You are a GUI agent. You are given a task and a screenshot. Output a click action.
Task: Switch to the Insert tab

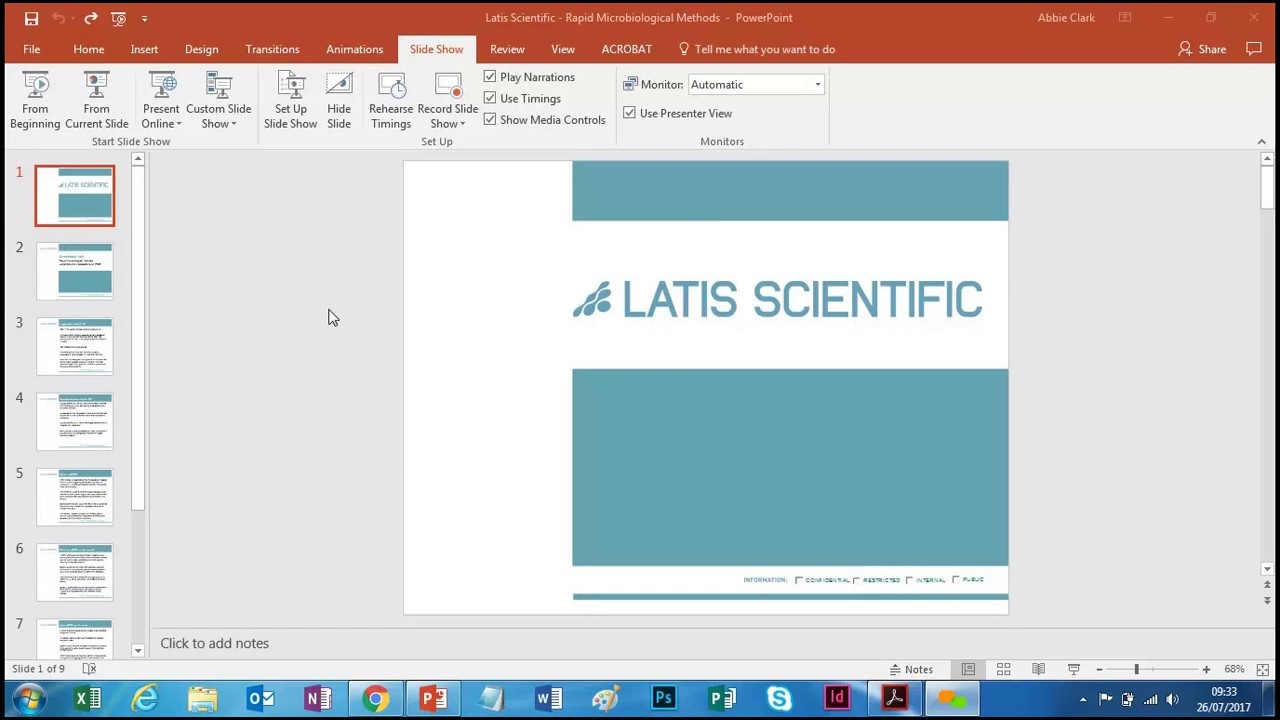144,49
